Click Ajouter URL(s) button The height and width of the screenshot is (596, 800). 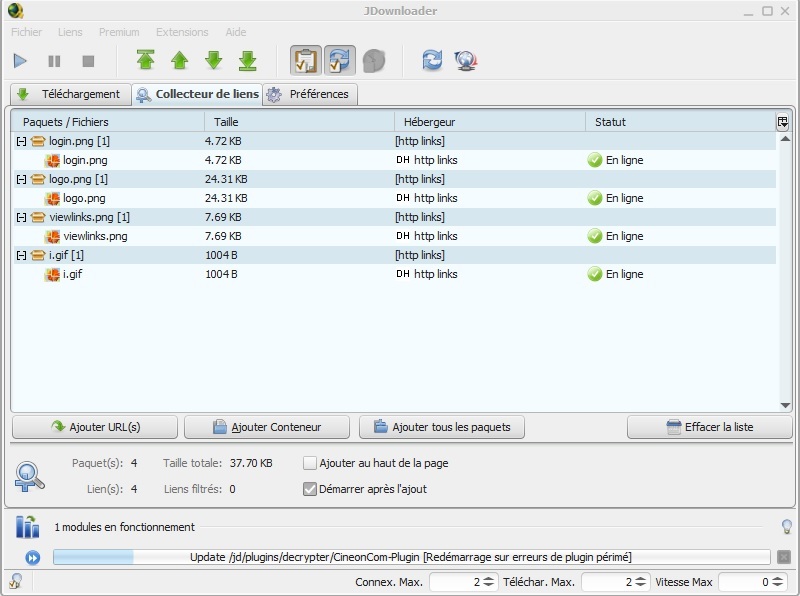(95, 427)
